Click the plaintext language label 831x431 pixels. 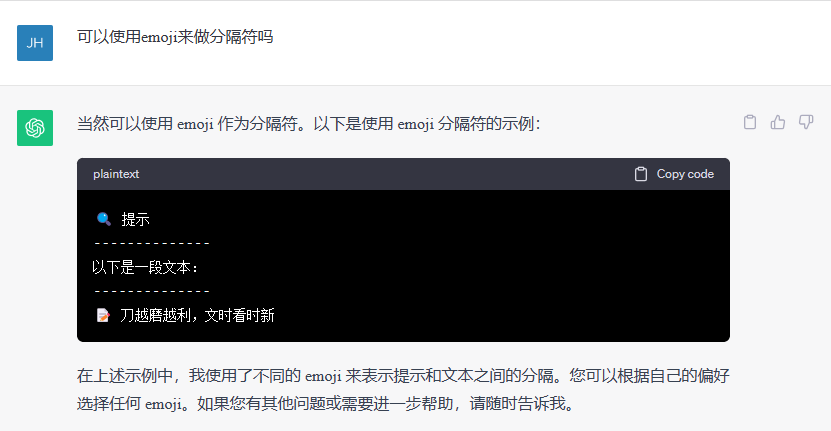point(116,174)
